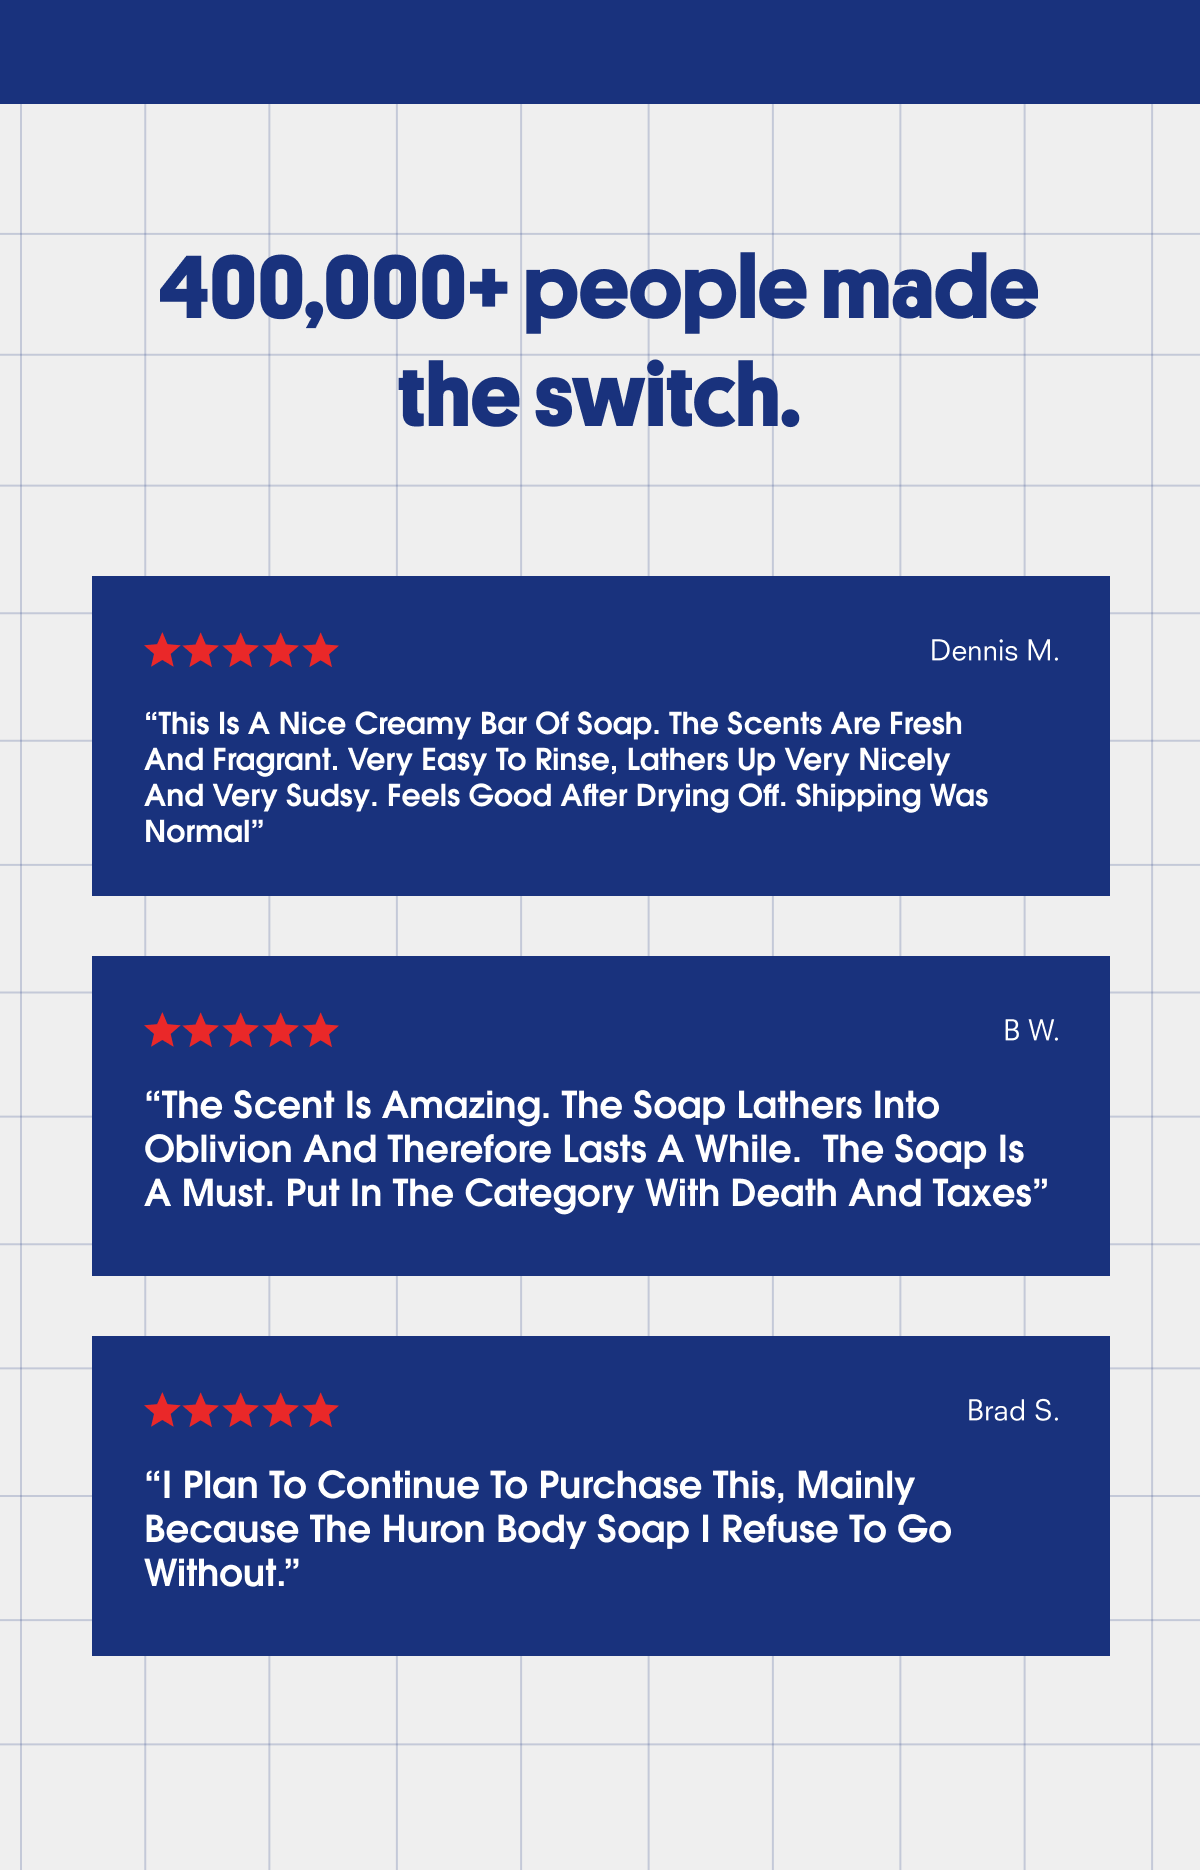Image resolution: width=1200 pixels, height=1870 pixels.
Task: Click the reviewer name Dennis M.
Action: [x=994, y=651]
